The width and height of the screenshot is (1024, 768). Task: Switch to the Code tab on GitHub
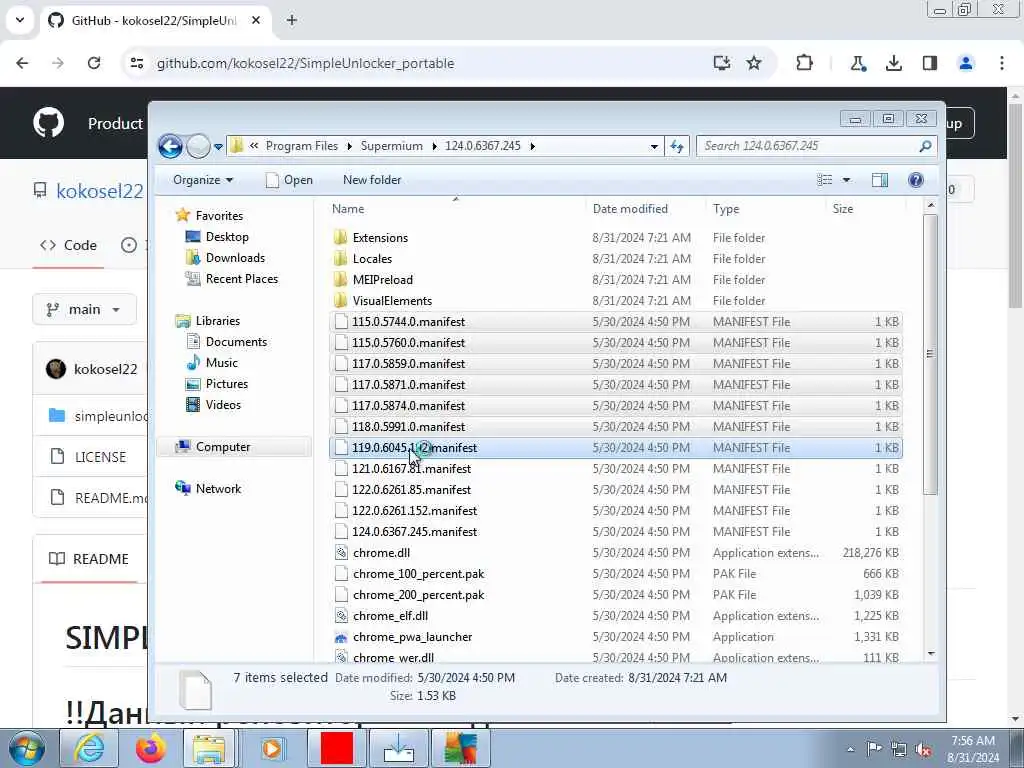(69, 246)
